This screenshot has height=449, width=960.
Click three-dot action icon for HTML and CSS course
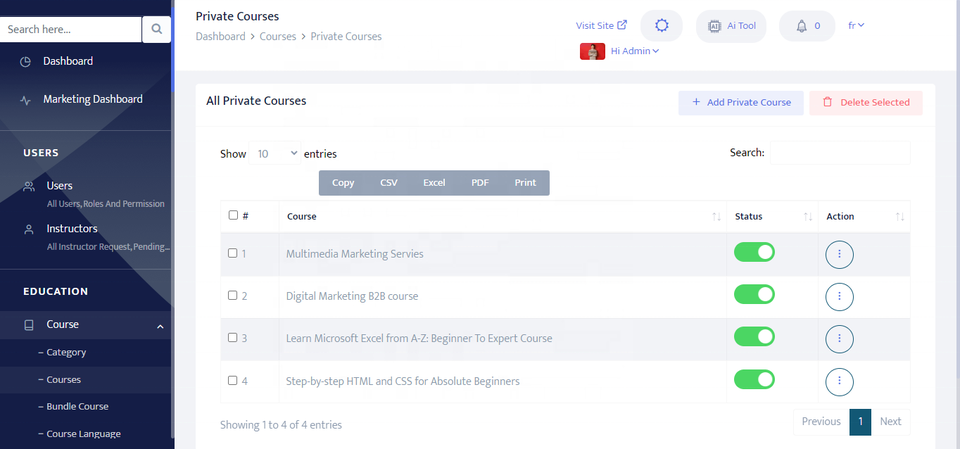pos(839,381)
